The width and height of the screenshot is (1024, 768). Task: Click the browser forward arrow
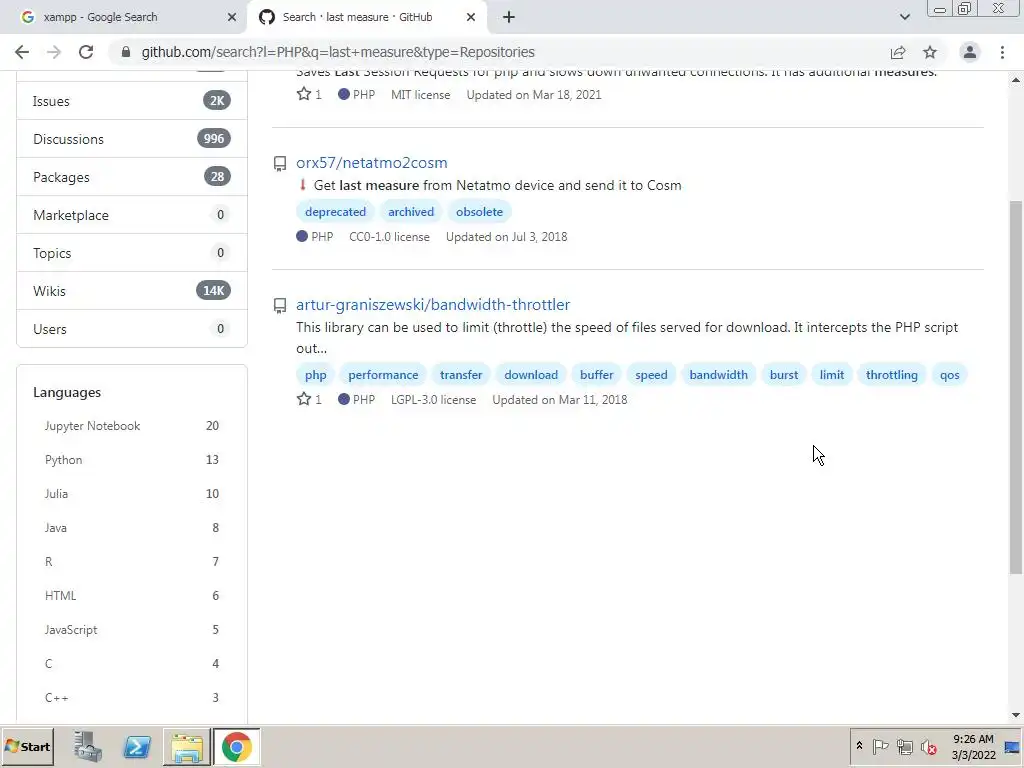click(x=54, y=52)
